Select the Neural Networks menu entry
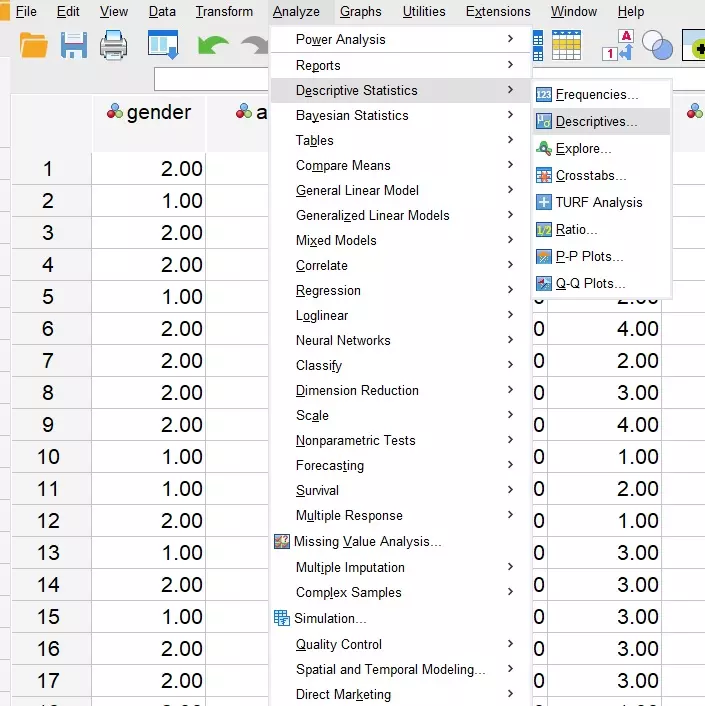705x706 pixels. click(x=401, y=340)
